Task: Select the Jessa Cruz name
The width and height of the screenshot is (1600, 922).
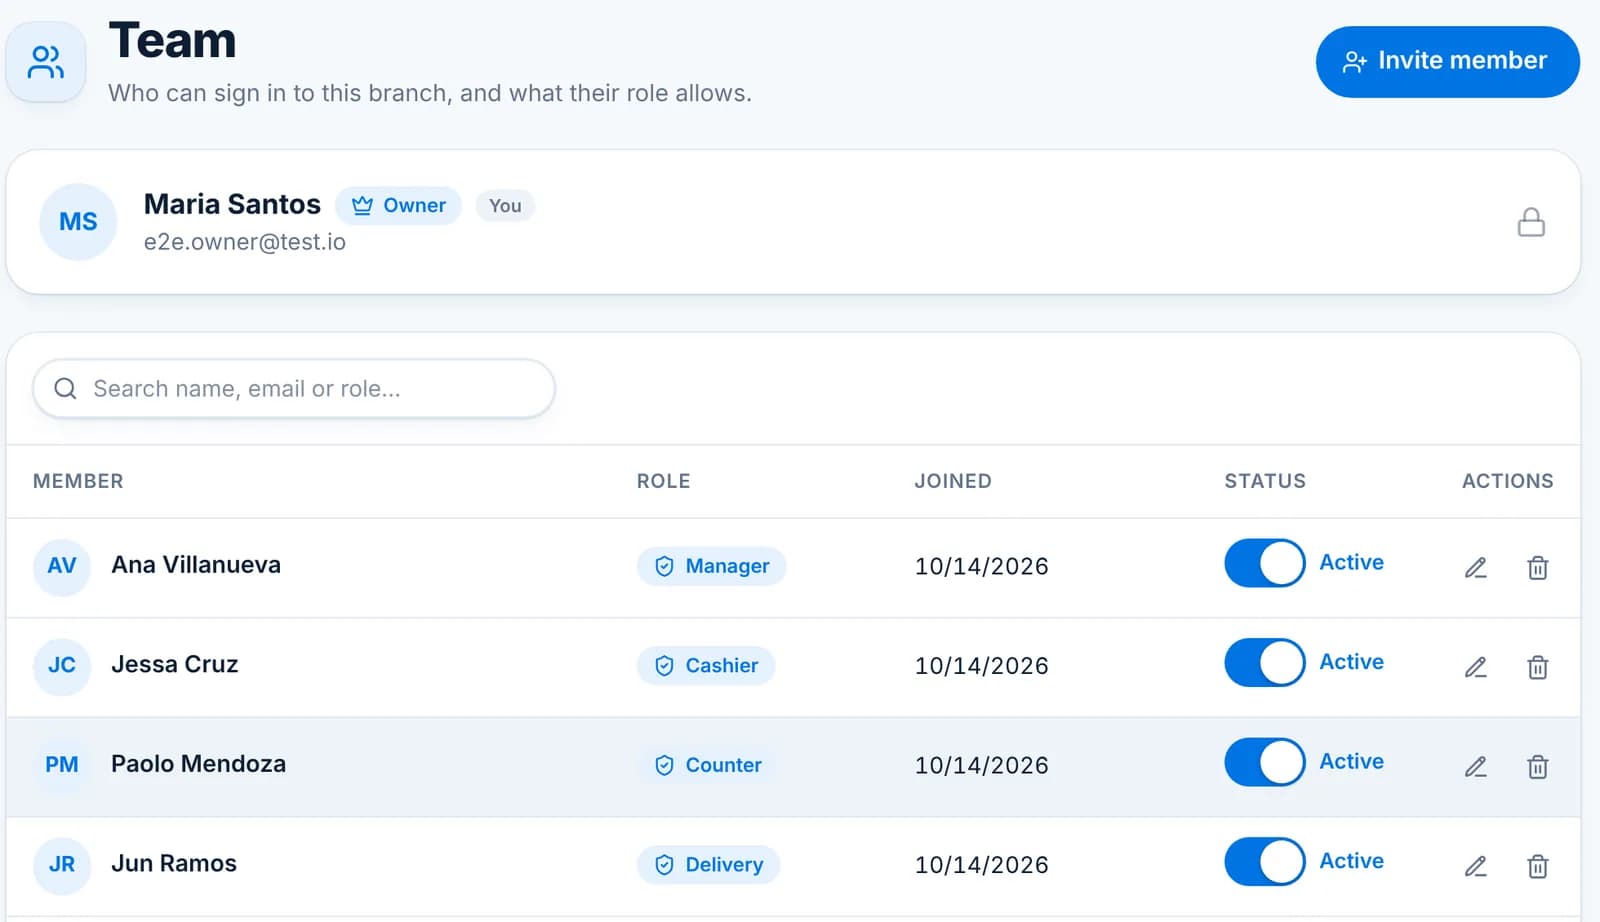Action: [x=175, y=664]
